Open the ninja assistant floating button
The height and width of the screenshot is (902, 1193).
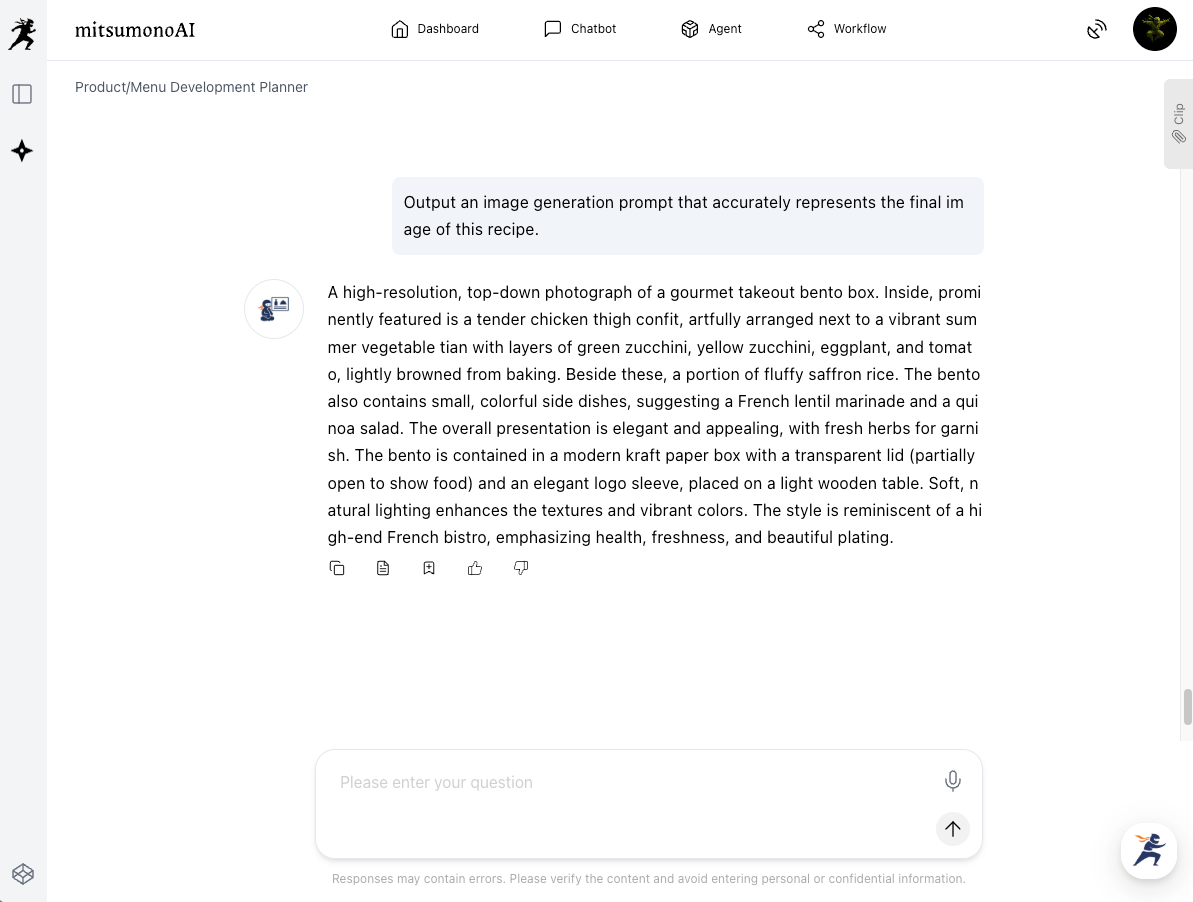(x=1148, y=850)
